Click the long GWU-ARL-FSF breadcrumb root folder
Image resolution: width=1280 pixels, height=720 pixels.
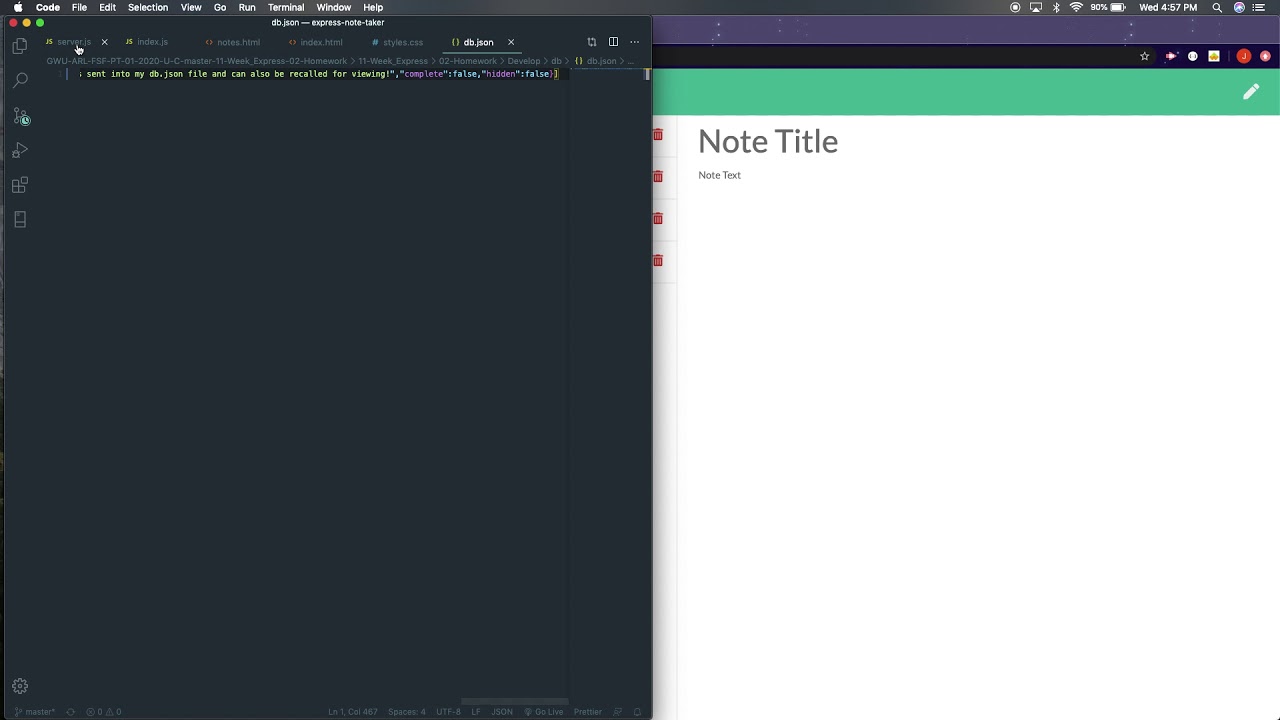pos(196,61)
